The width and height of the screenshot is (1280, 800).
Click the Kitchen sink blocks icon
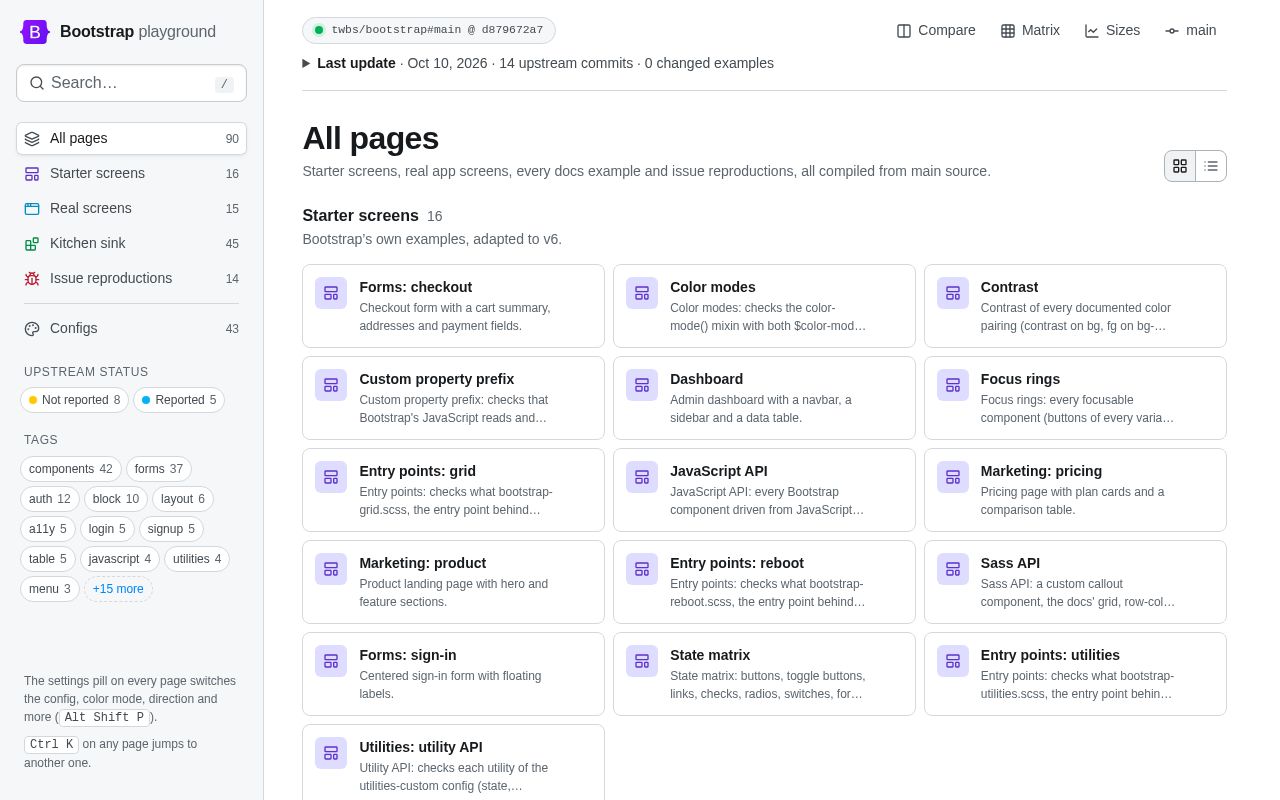pyautogui.click(x=32, y=244)
